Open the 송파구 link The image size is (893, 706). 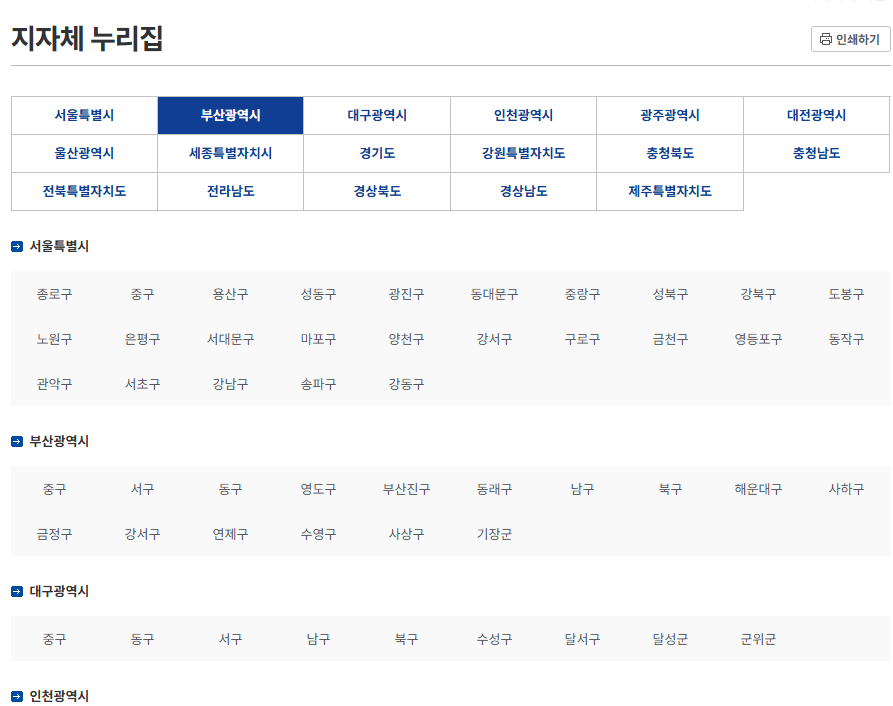pyautogui.click(x=318, y=384)
